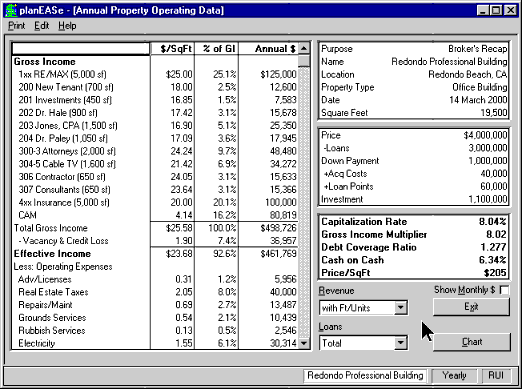This screenshot has width=522, height=389.
Task: Click the Repairs/Maint expense row
Action: coord(155,305)
